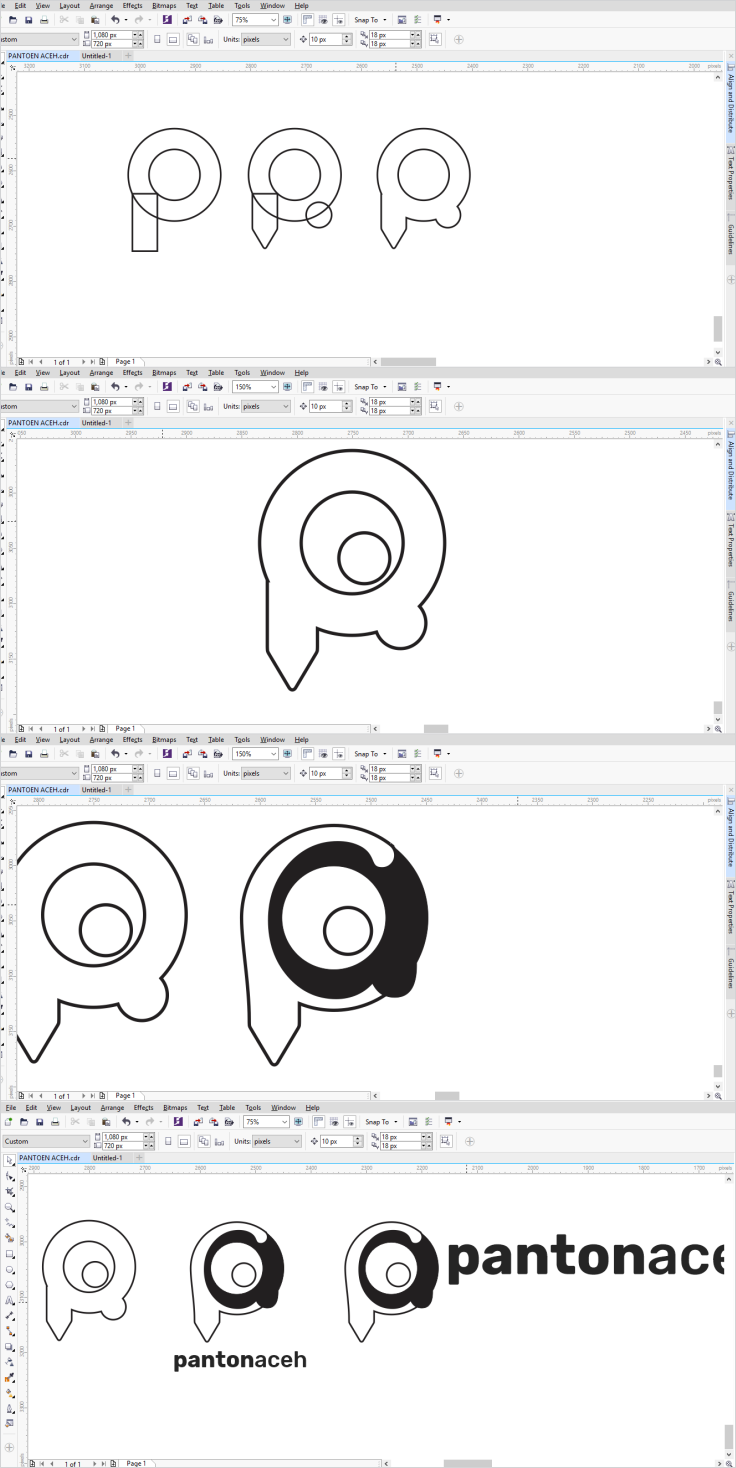Select the Artistic Media tool in toolbox
The image size is (736, 1468).
(9, 1238)
